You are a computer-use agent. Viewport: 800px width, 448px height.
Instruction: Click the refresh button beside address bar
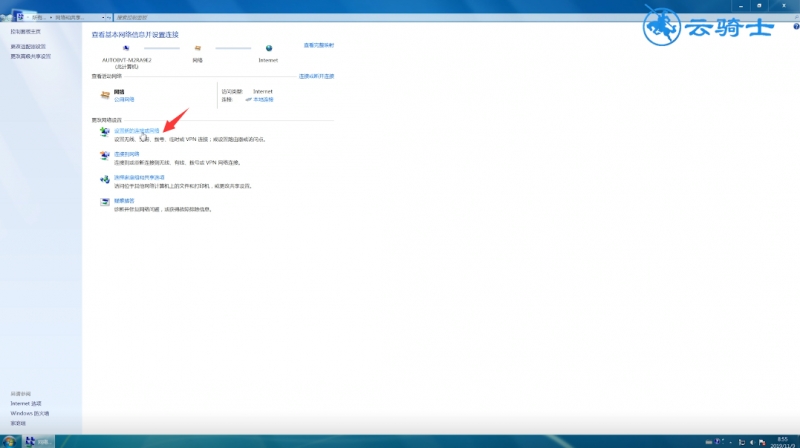[x=109, y=17]
